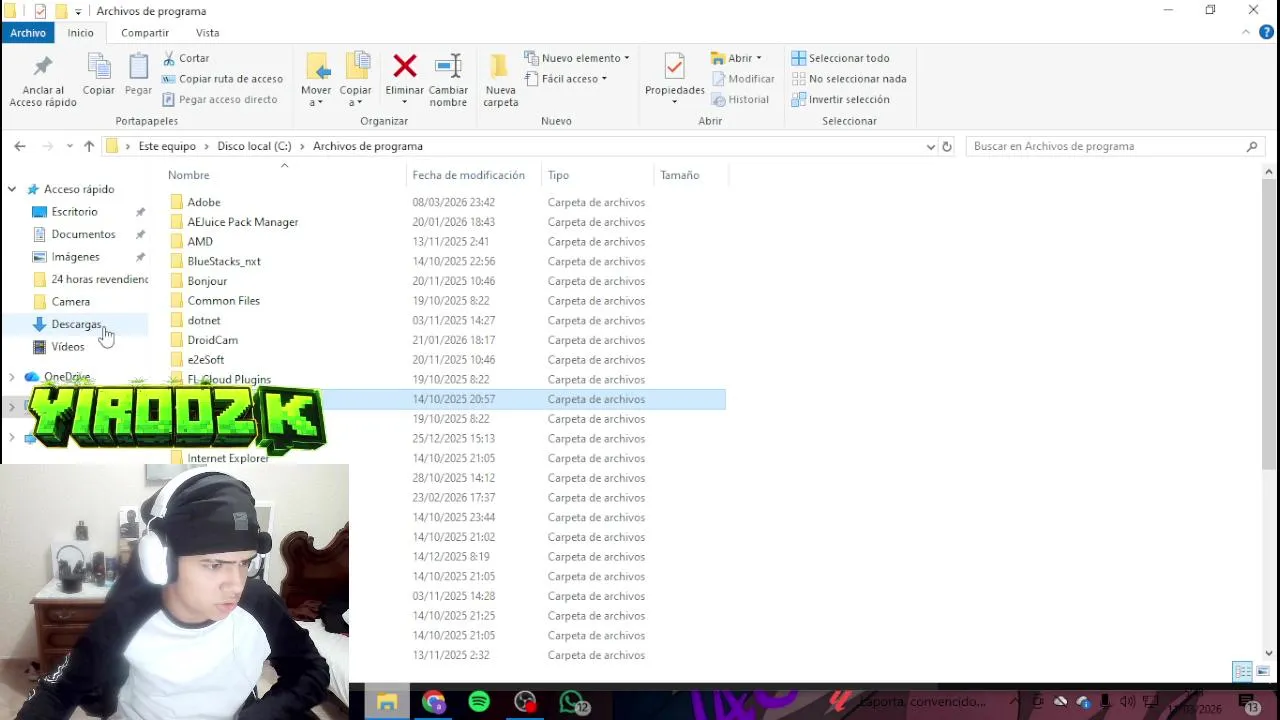This screenshot has width=1280, height=720.
Task: Open Spotify from the taskbar
Action: click(x=479, y=702)
